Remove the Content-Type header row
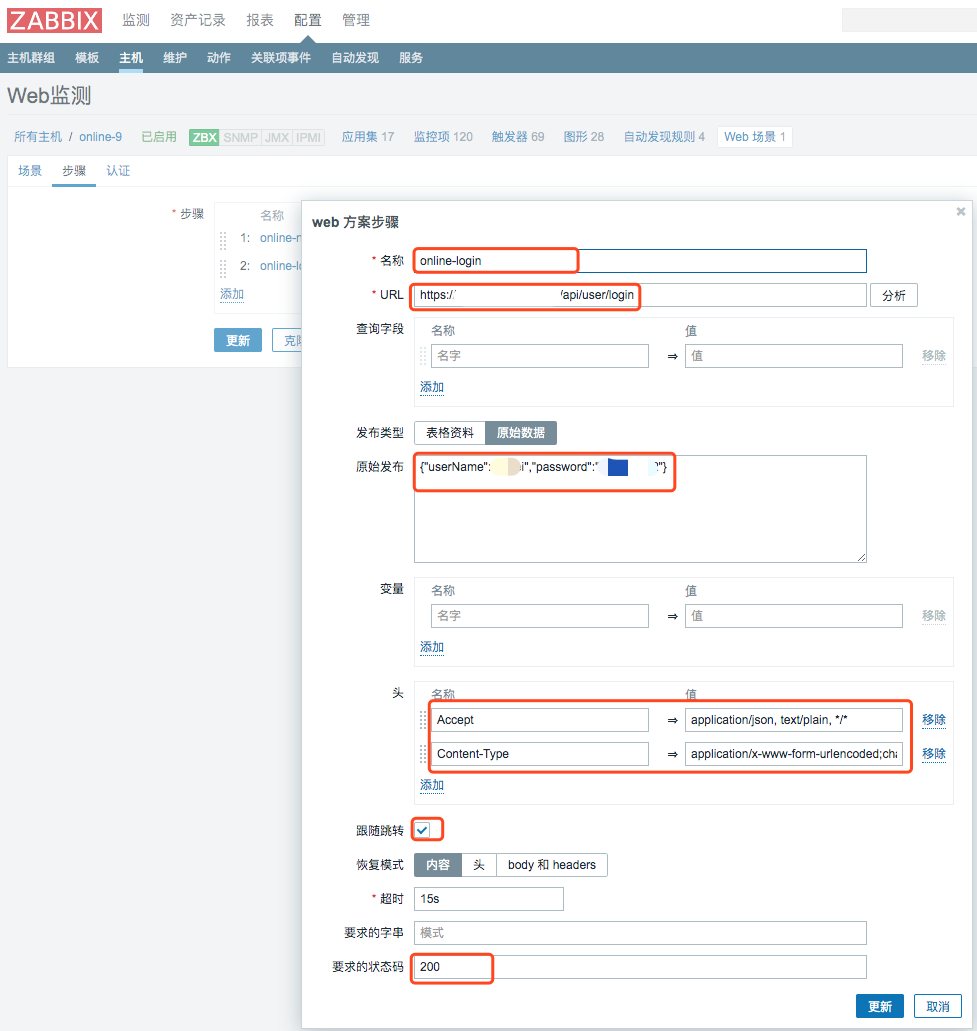 [934, 754]
